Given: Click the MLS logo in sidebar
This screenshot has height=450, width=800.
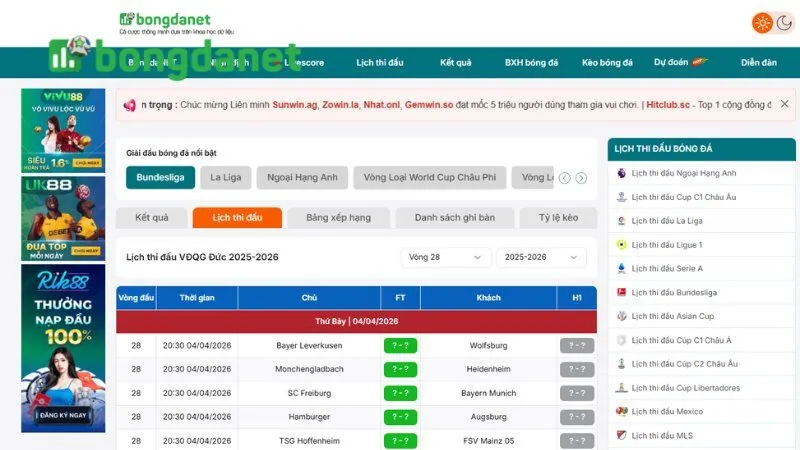Looking at the screenshot, I should click(622, 436).
